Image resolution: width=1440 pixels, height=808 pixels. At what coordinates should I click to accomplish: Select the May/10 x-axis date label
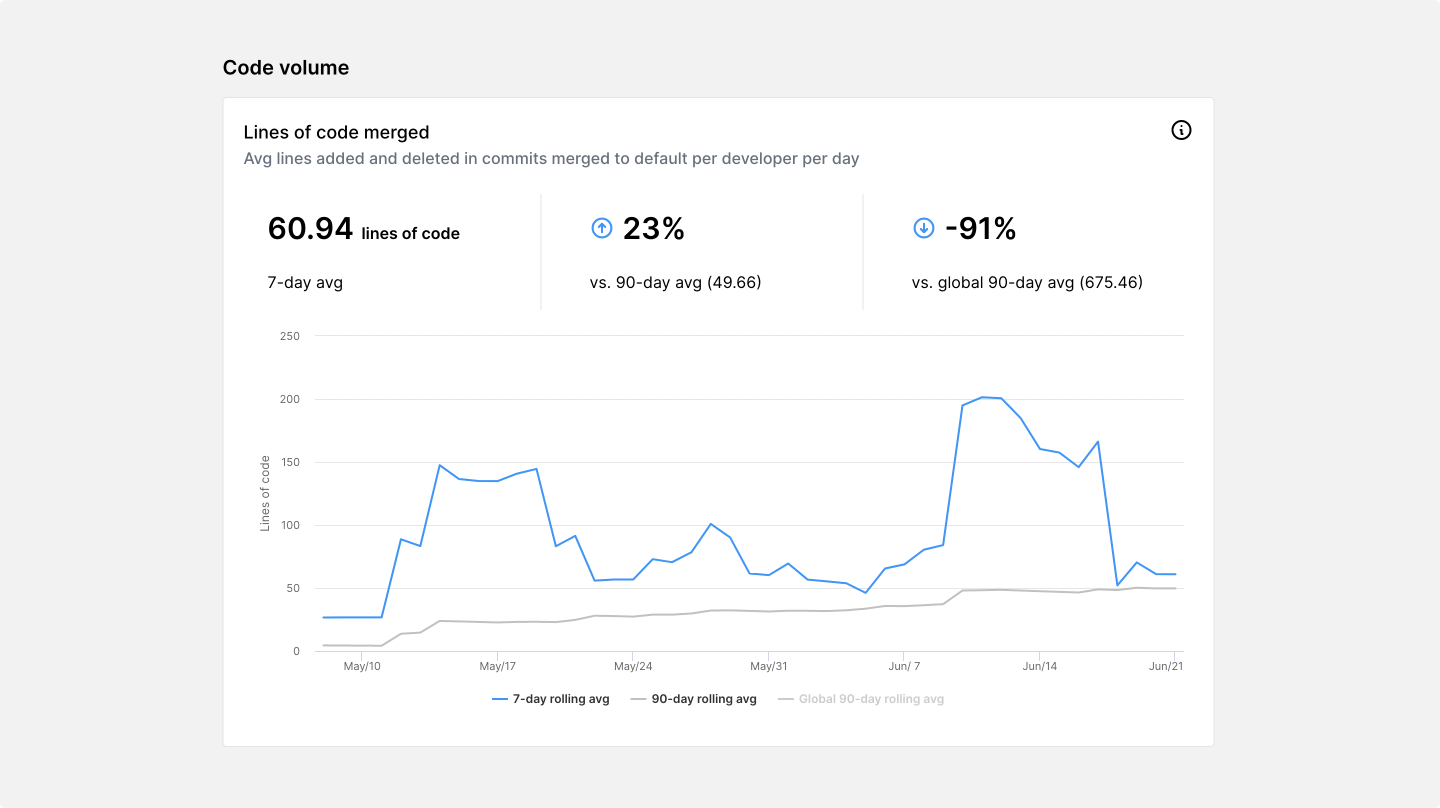362,666
